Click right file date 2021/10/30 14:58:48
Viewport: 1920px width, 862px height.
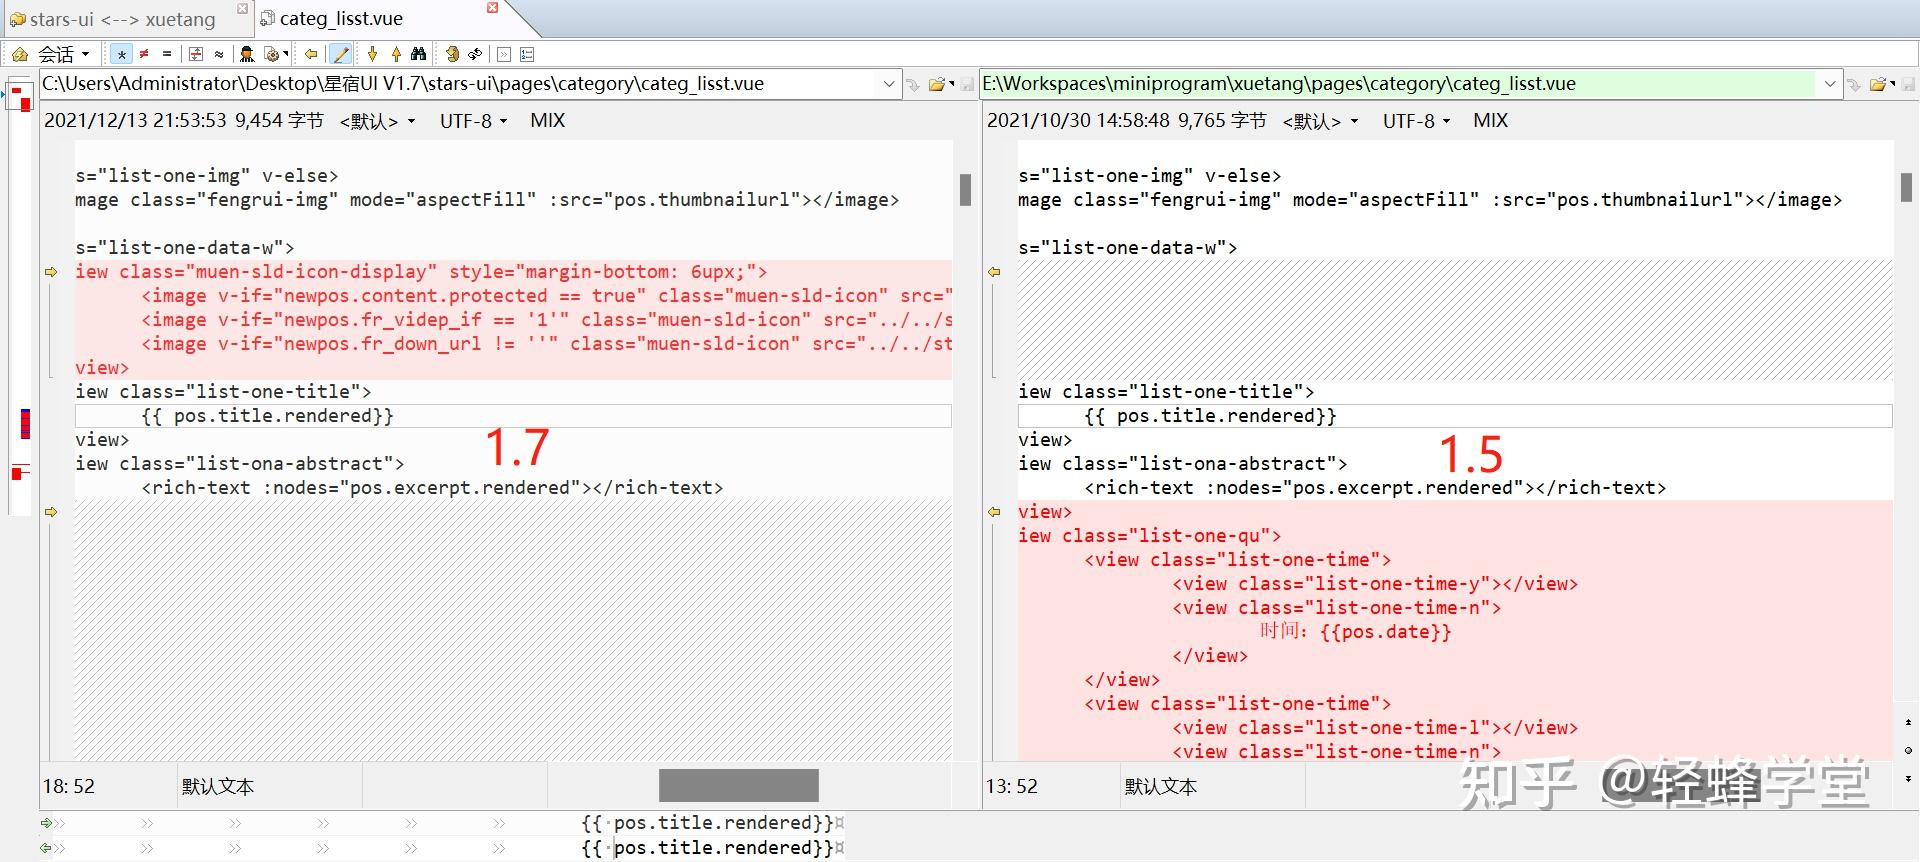coord(1078,121)
